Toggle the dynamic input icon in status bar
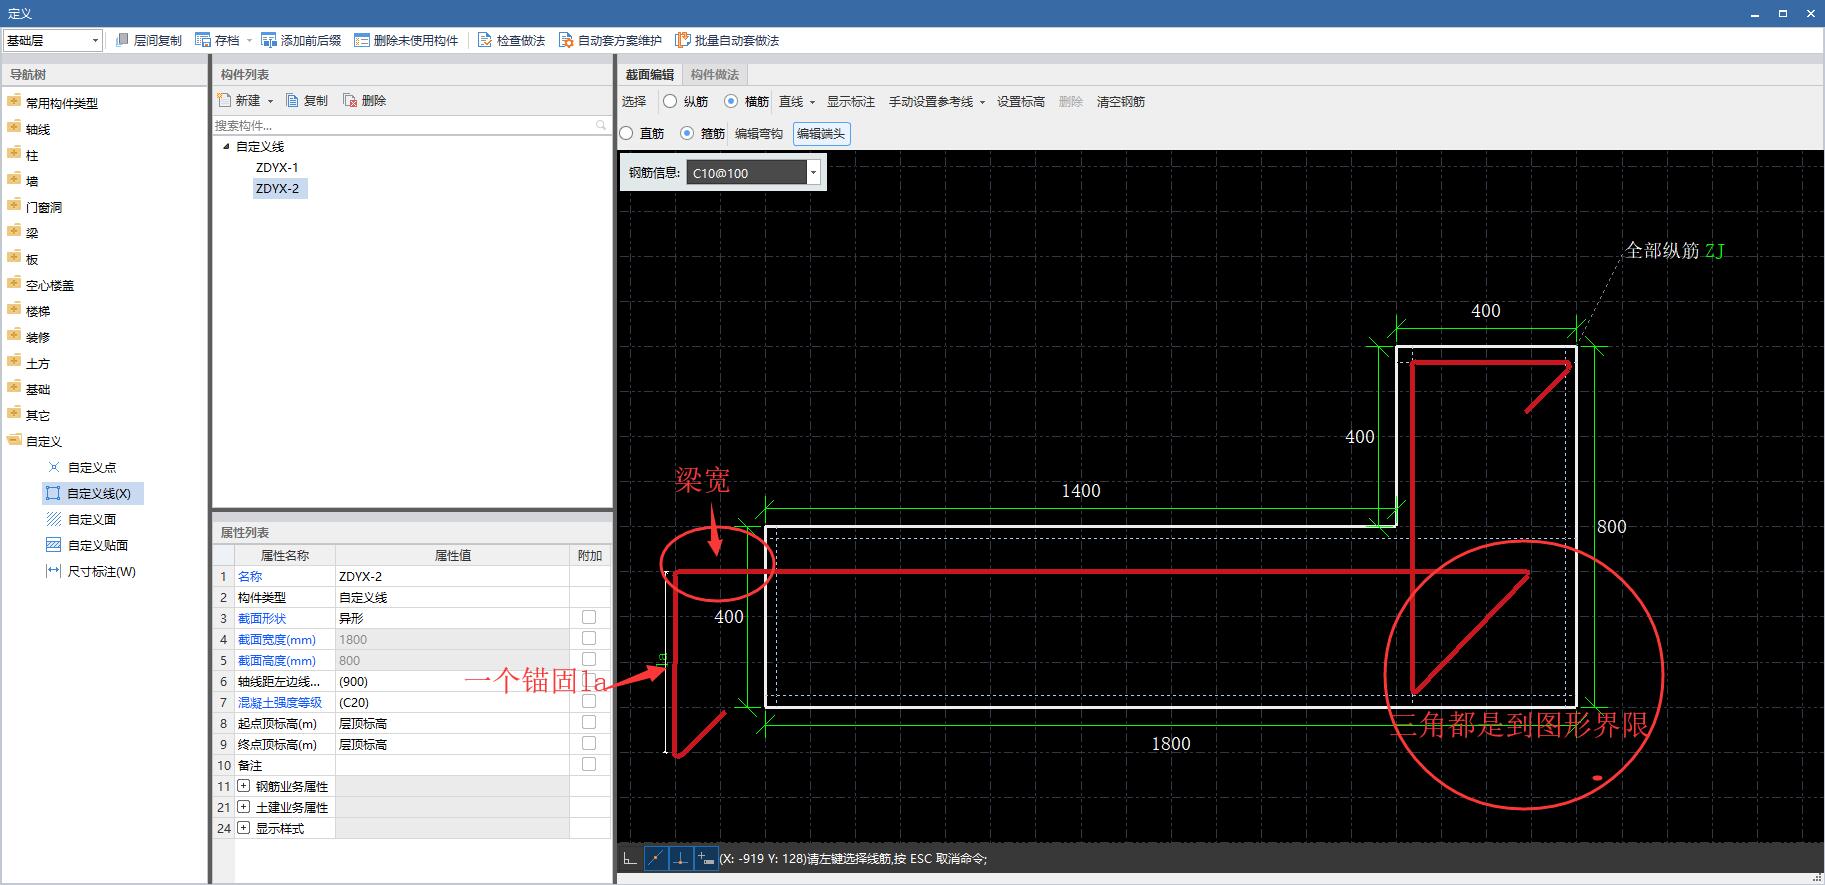1825x885 pixels. point(705,858)
